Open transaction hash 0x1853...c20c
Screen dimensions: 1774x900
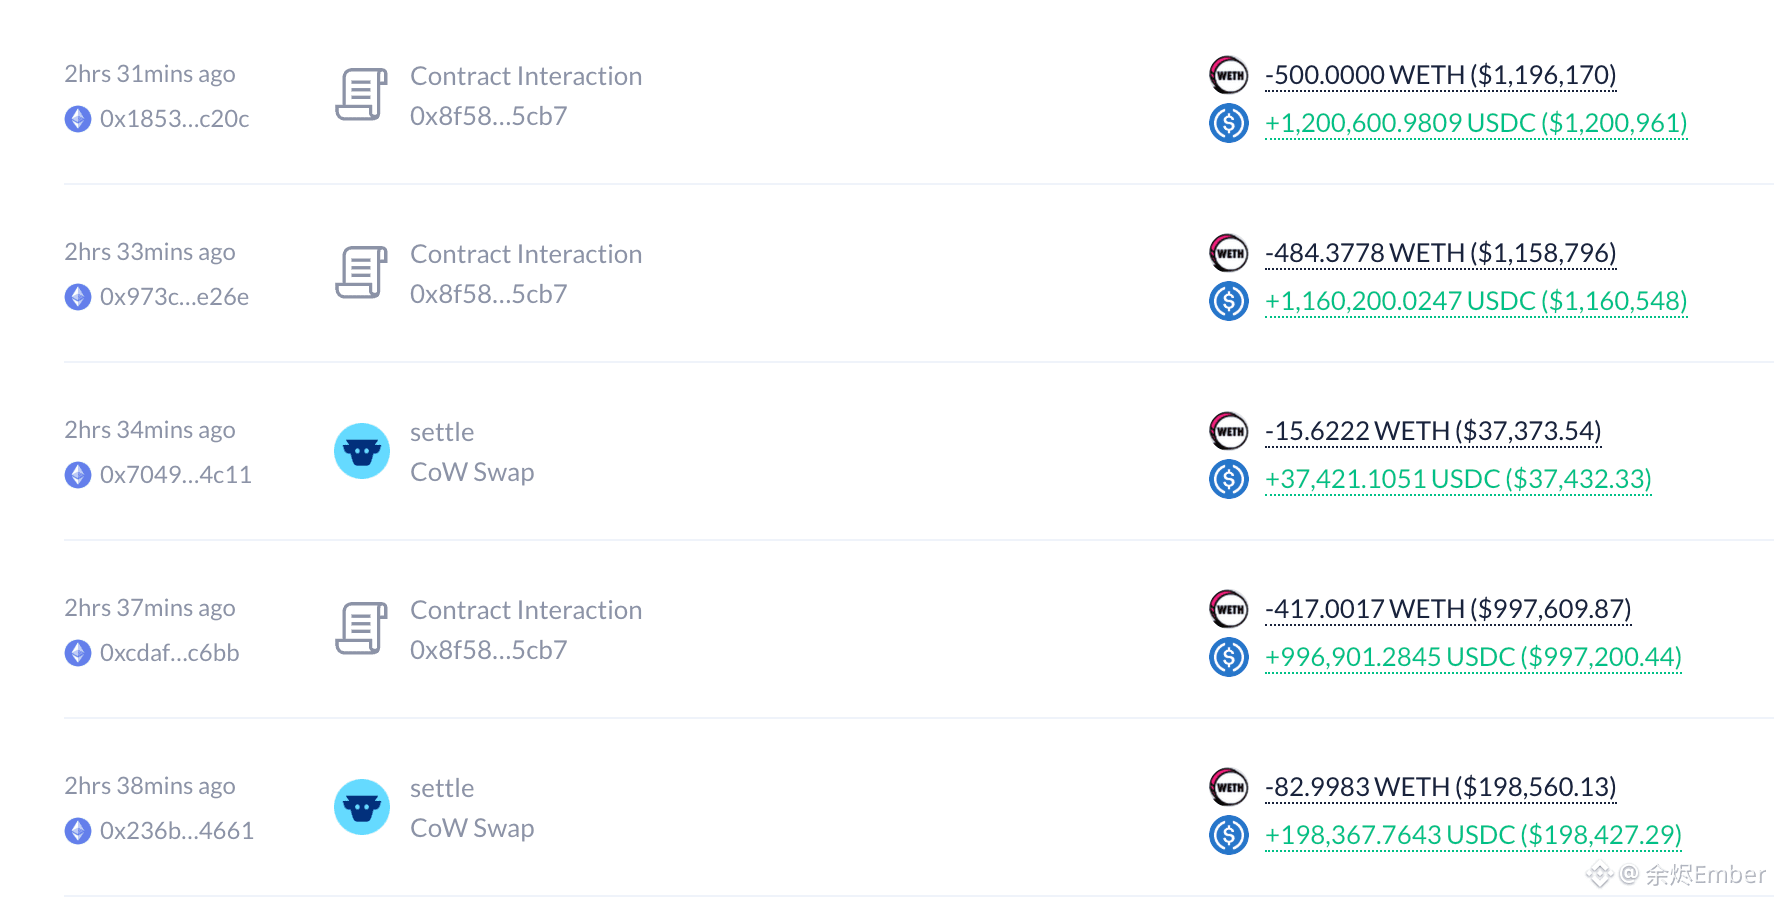174,119
